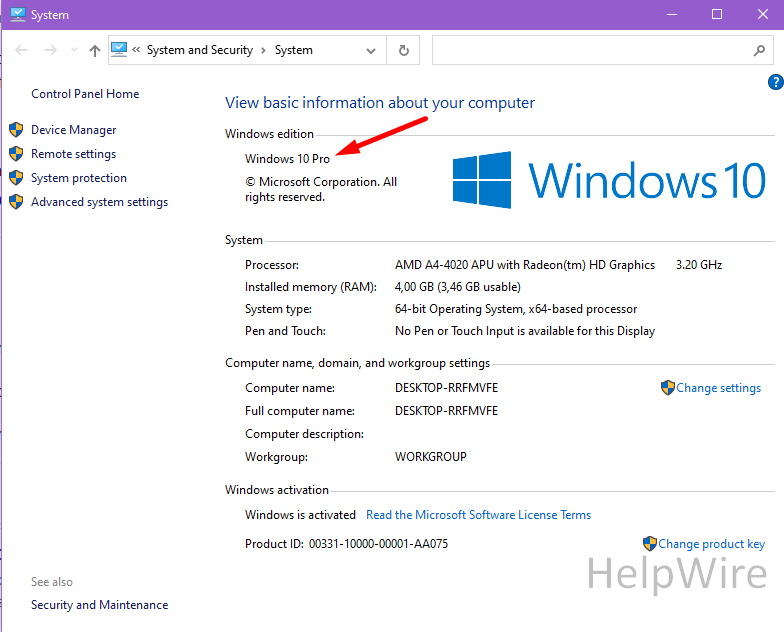The width and height of the screenshot is (784, 632).
Task: Open System and Security breadcrumb
Action: pos(200,50)
